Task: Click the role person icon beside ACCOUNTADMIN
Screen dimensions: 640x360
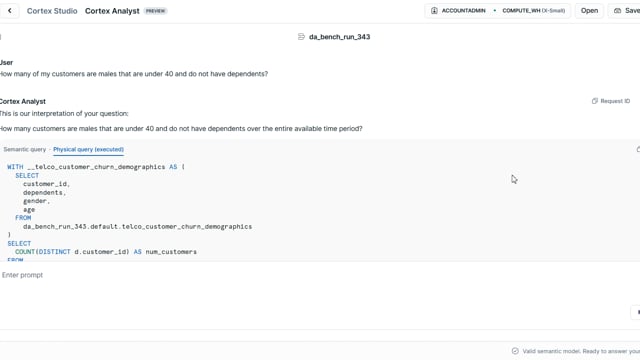Action: pyautogui.click(x=434, y=11)
